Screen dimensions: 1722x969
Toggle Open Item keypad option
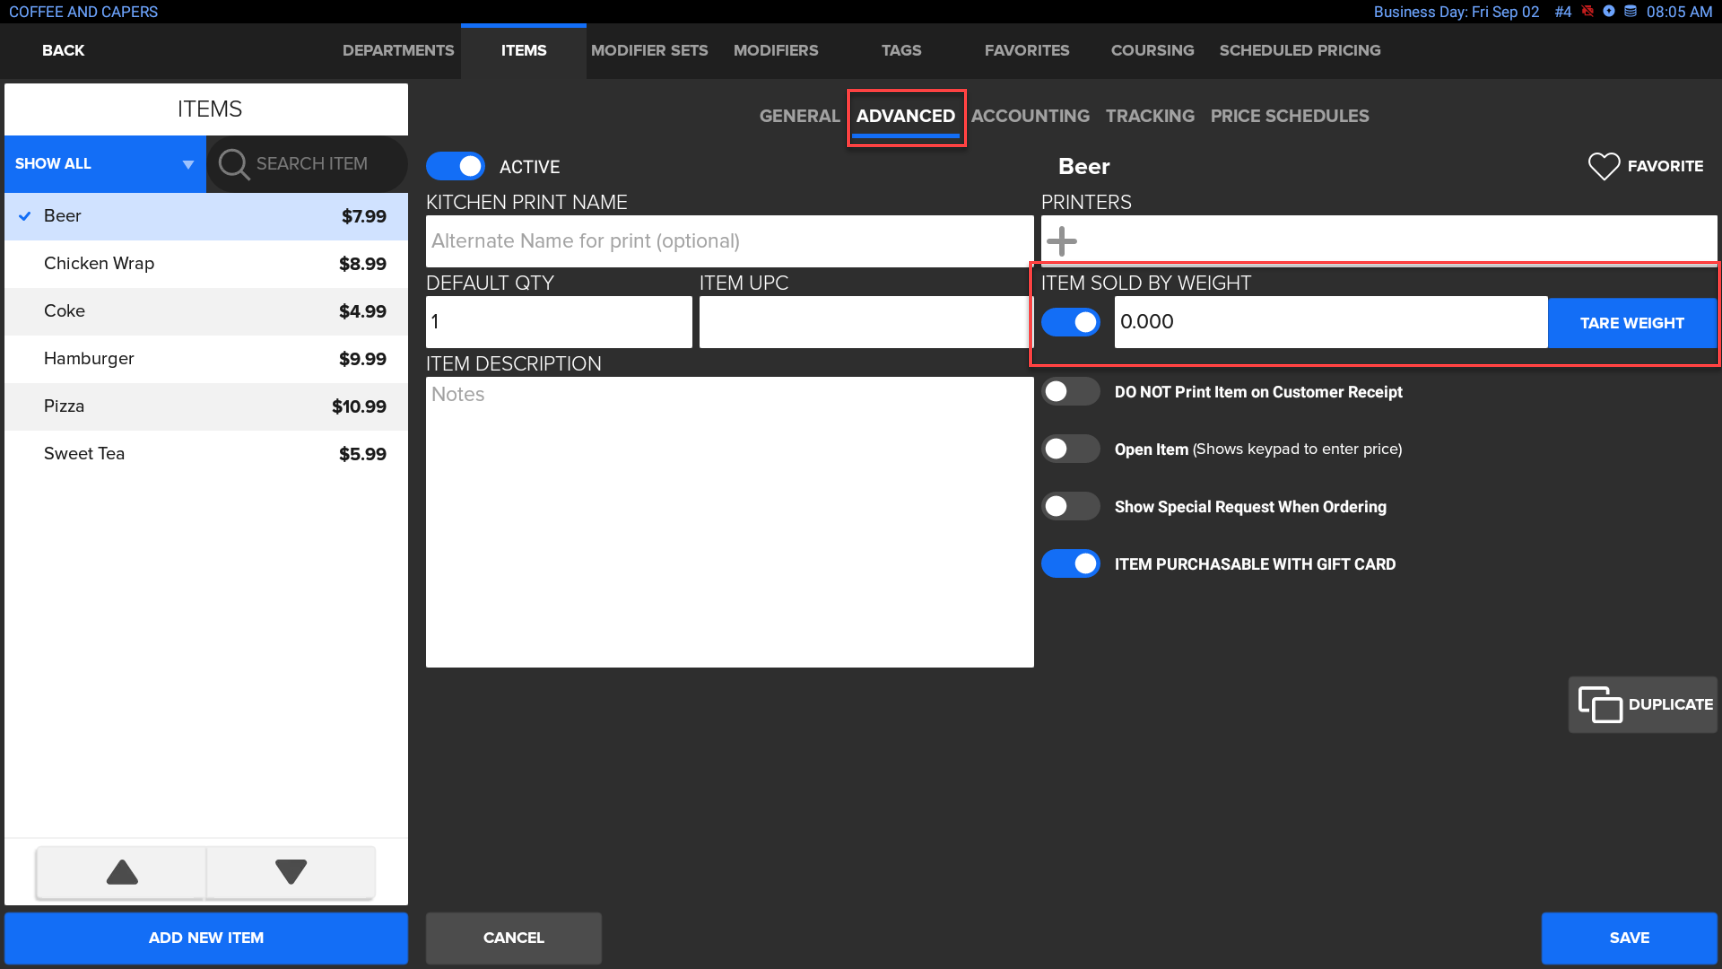pyautogui.click(x=1070, y=449)
